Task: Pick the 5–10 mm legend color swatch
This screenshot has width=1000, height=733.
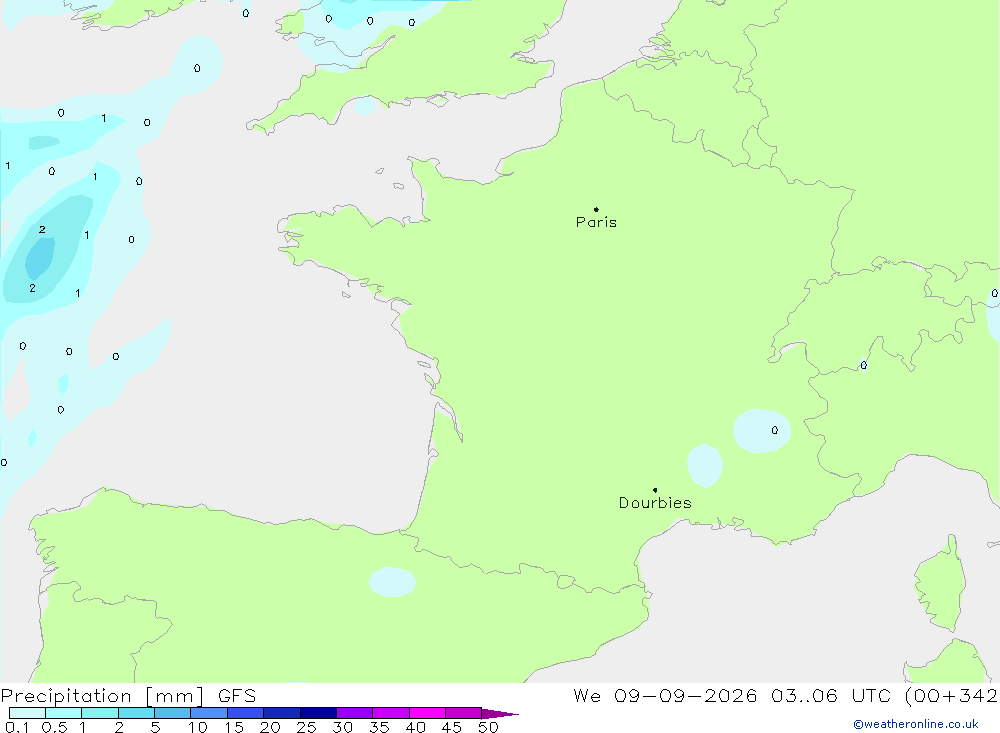Action: pyautogui.click(x=173, y=713)
